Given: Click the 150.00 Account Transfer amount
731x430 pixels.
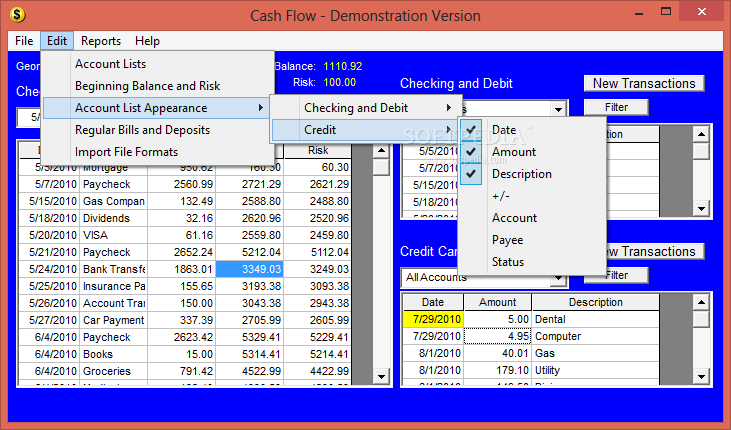Looking at the screenshot, I should 181,303.
